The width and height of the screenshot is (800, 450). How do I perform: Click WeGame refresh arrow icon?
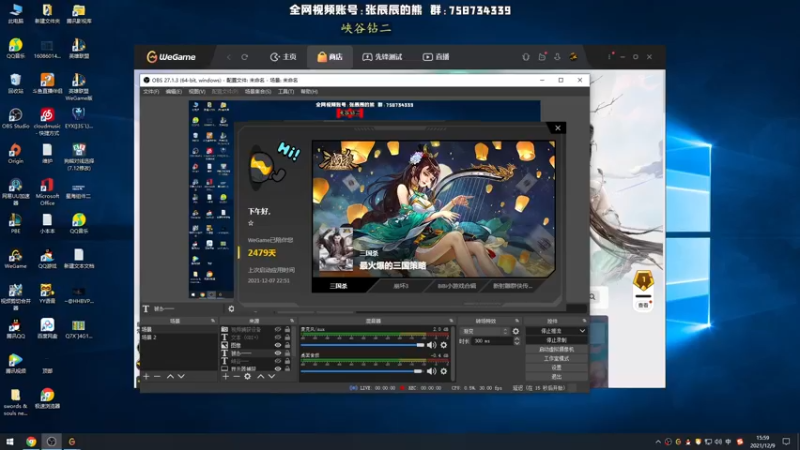coord(245,57)
